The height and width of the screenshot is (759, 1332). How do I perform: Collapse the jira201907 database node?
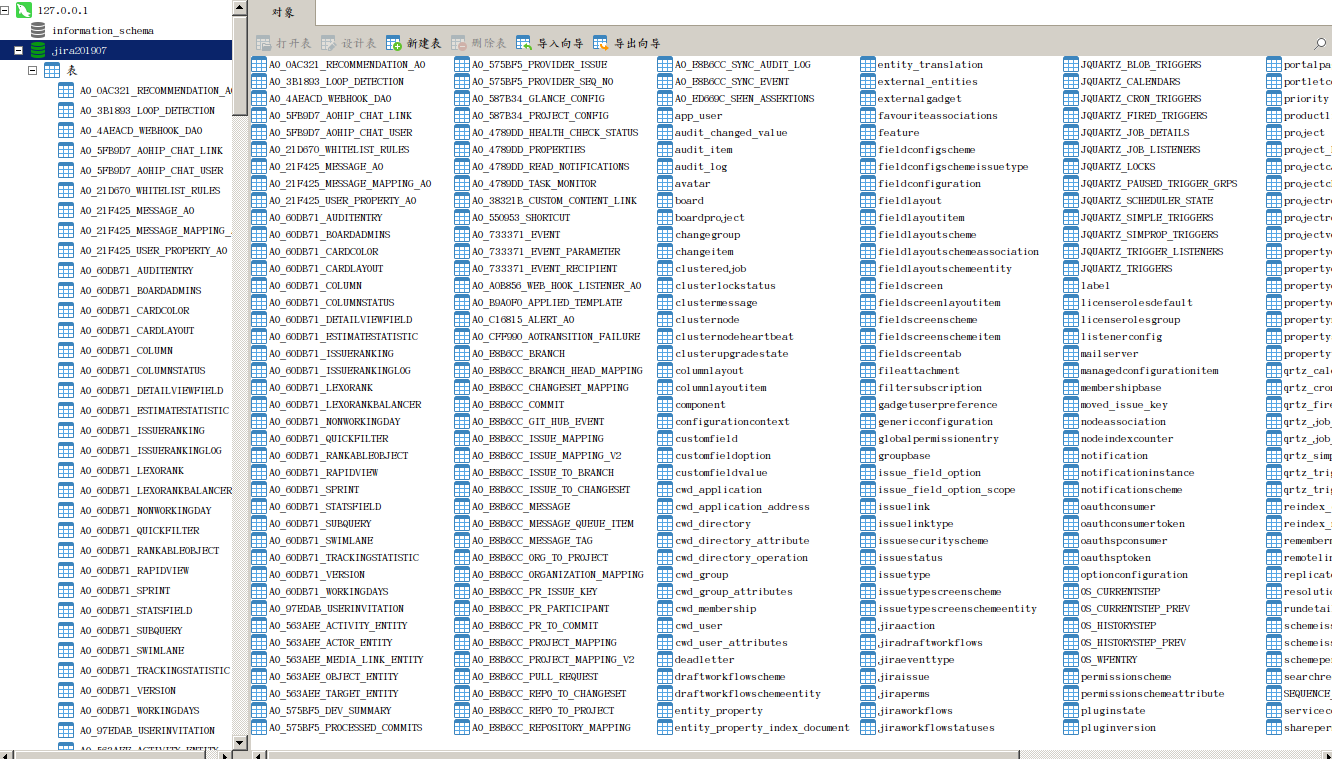click(x=17, y=50)
